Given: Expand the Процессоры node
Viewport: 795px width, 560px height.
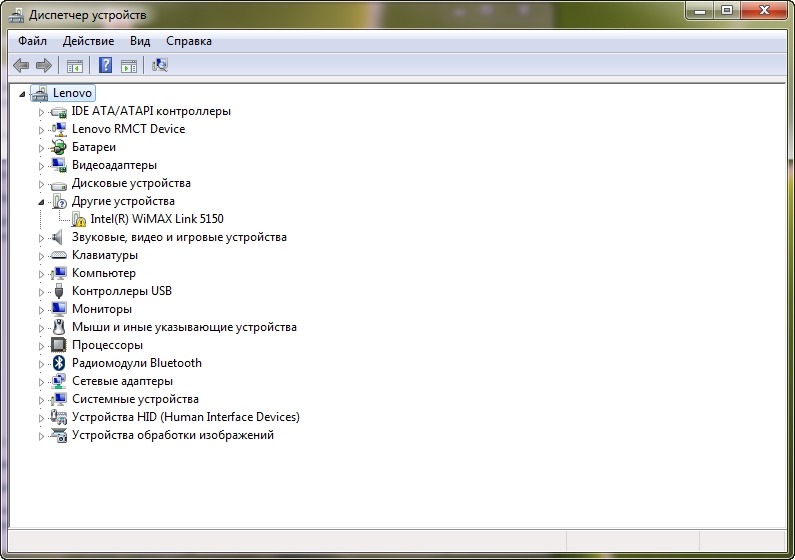Looking at the screenshot, I should [x=42, y=346].
